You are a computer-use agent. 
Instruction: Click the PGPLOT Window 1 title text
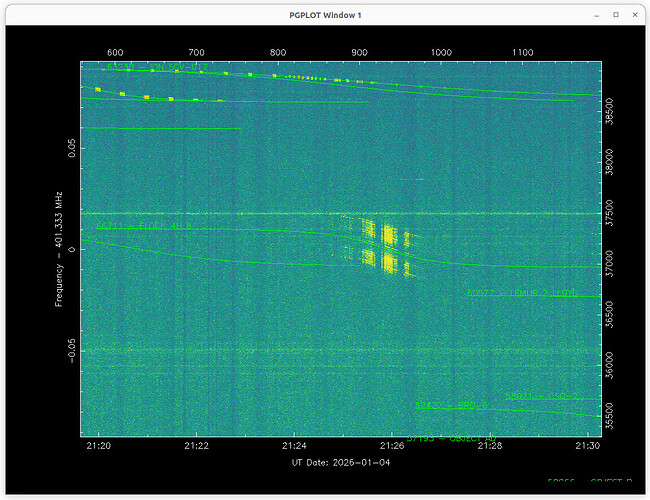tap(324, 13)
